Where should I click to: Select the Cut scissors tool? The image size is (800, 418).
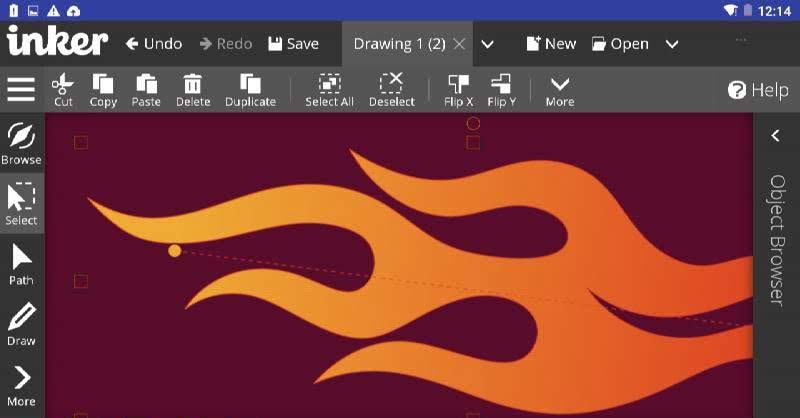[x=63, y=90]
